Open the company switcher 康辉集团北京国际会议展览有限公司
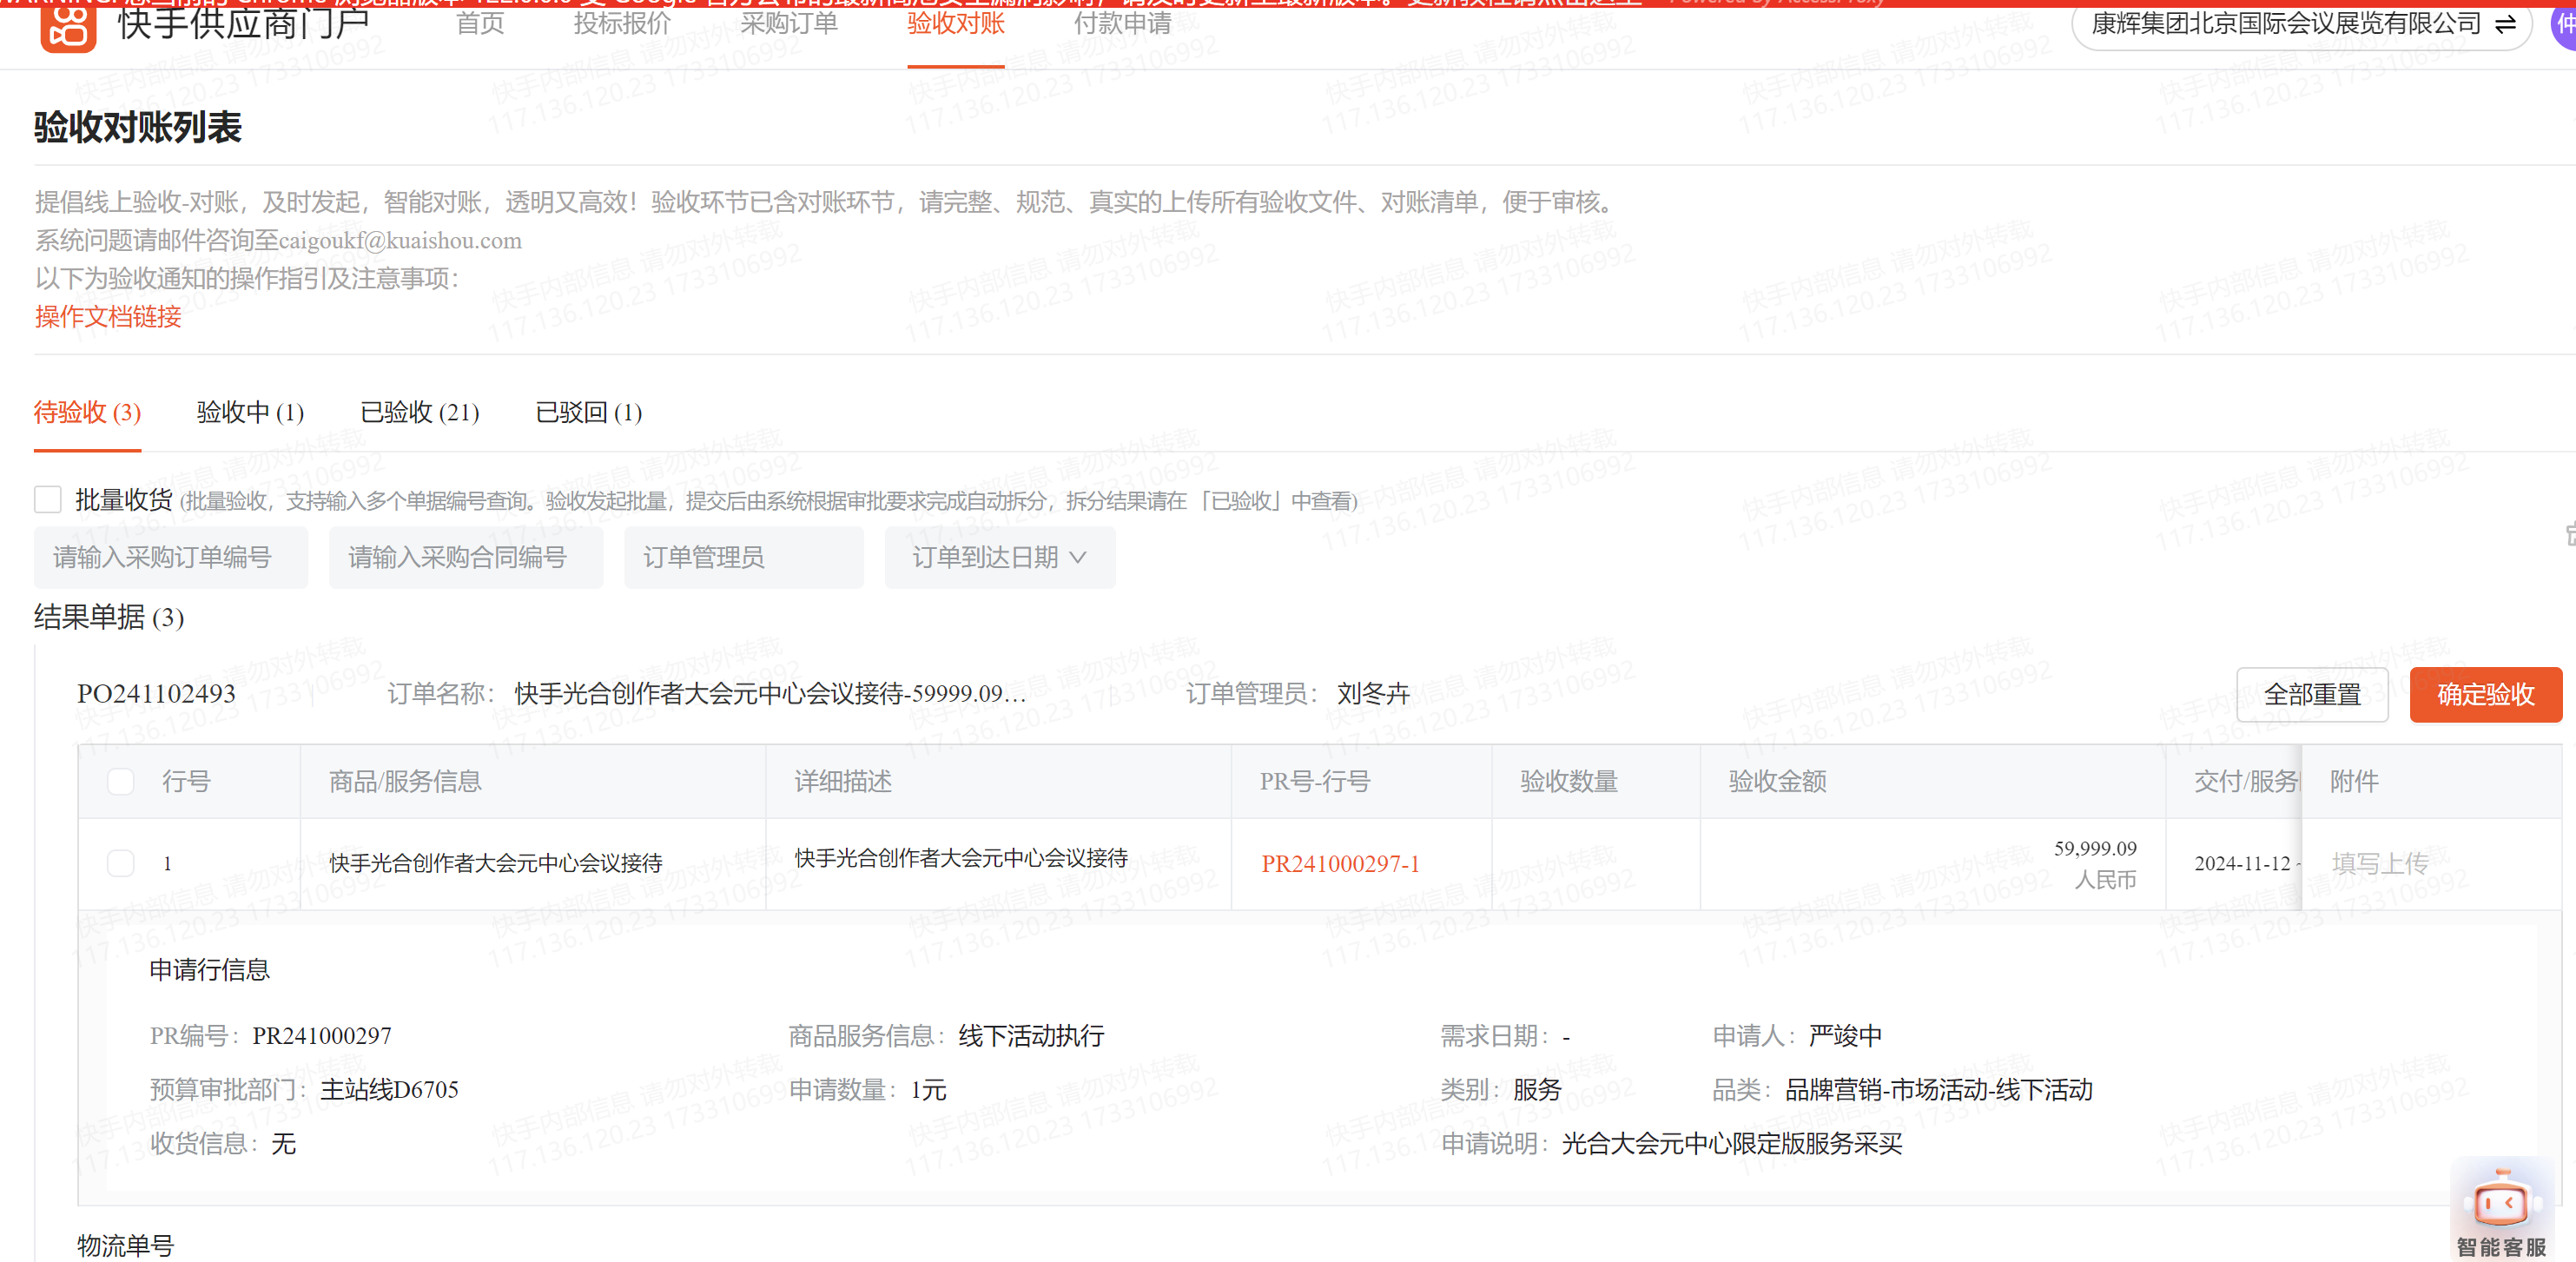Viewport: 2576px width, 1262px height. [2285, 24]
